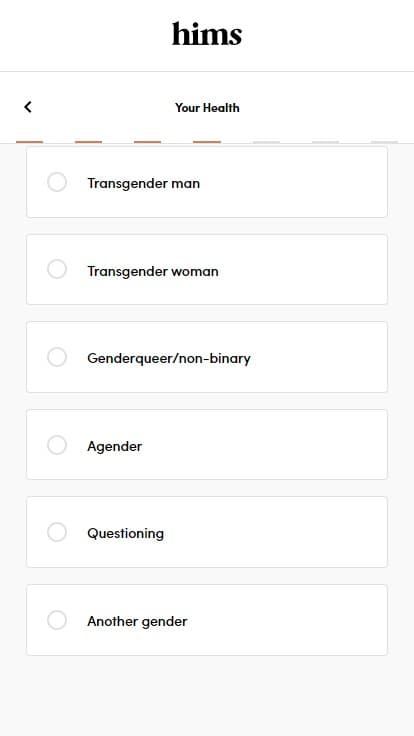414x736 pixels.
Task: Click the last gray progress segment
Action: 384,142
